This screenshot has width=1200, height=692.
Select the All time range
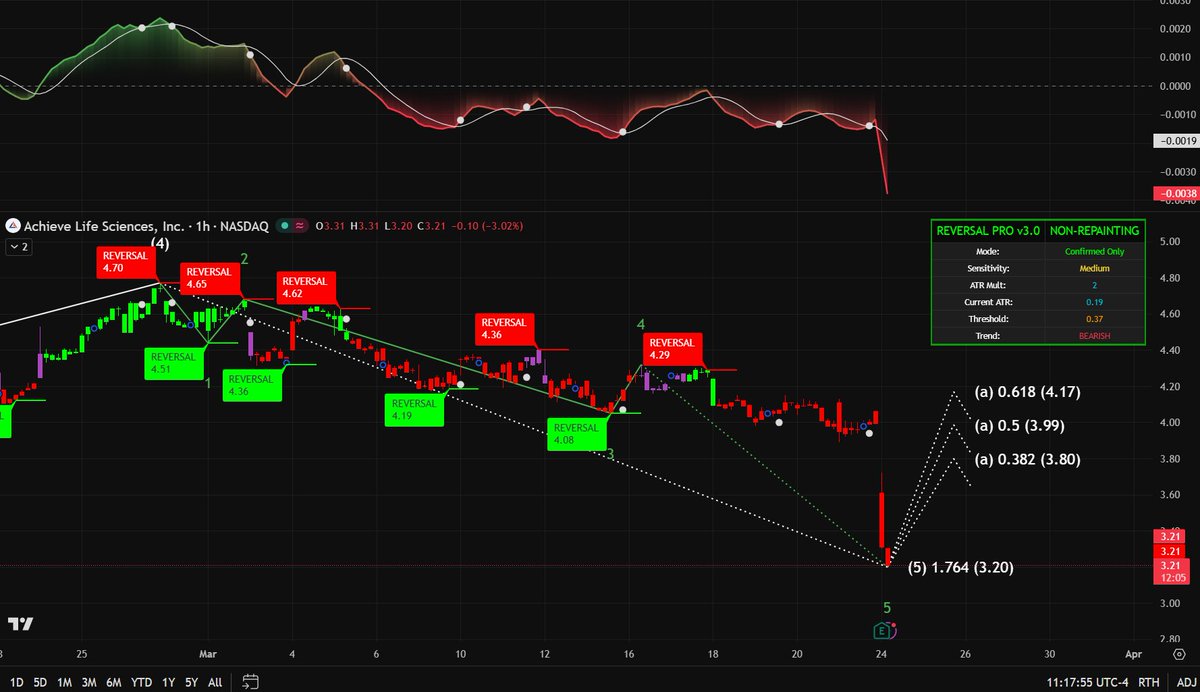tap(215, 682)
